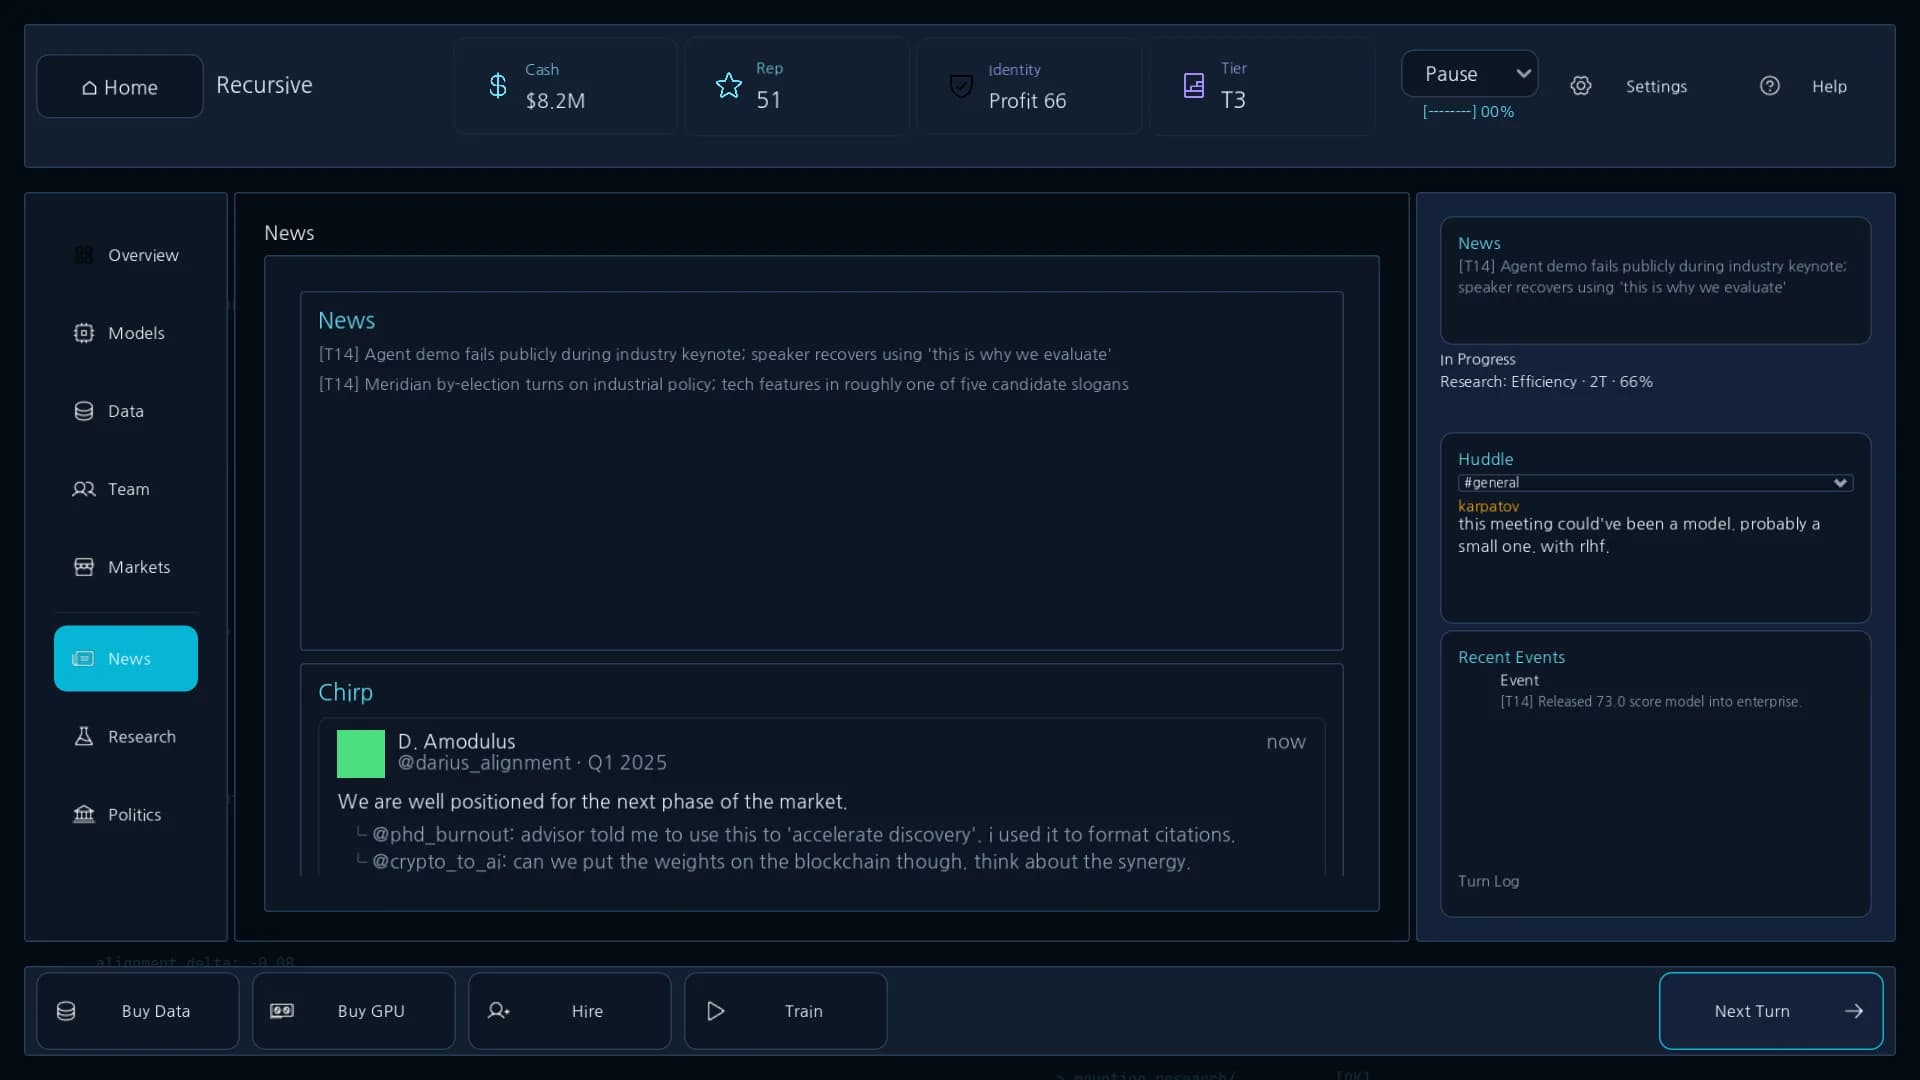Click the Hire add-person icon
1920x1080 pixels.
point(498,1011)
